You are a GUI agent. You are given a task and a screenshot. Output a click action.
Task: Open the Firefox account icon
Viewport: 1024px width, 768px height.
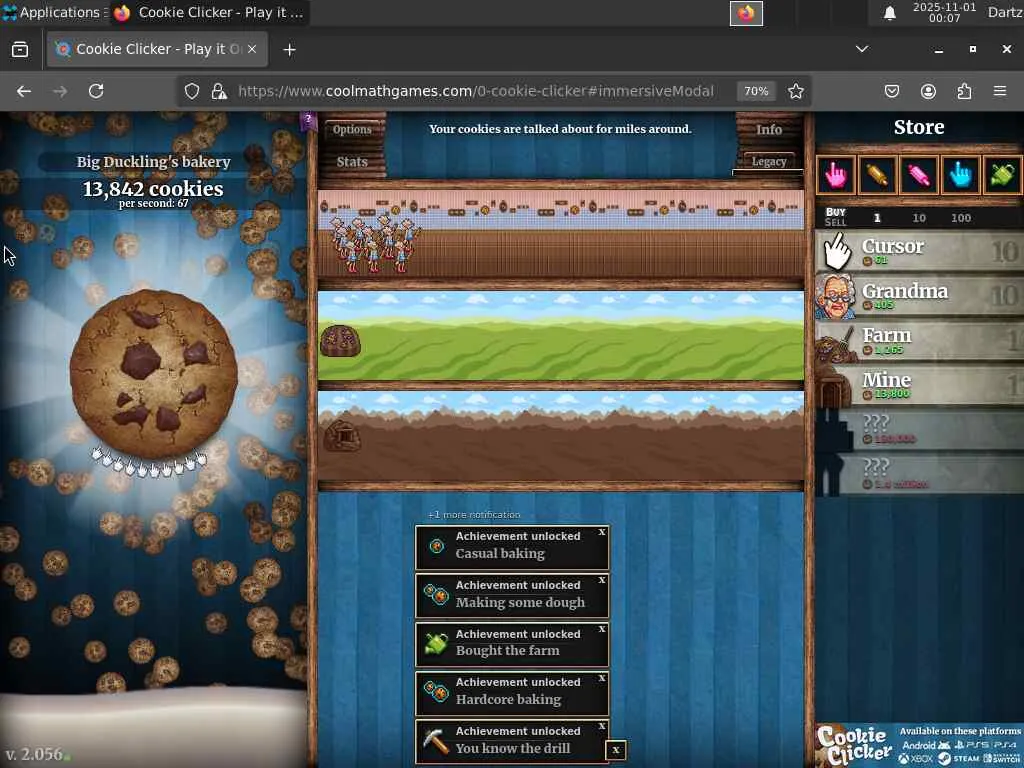[928, 91]
